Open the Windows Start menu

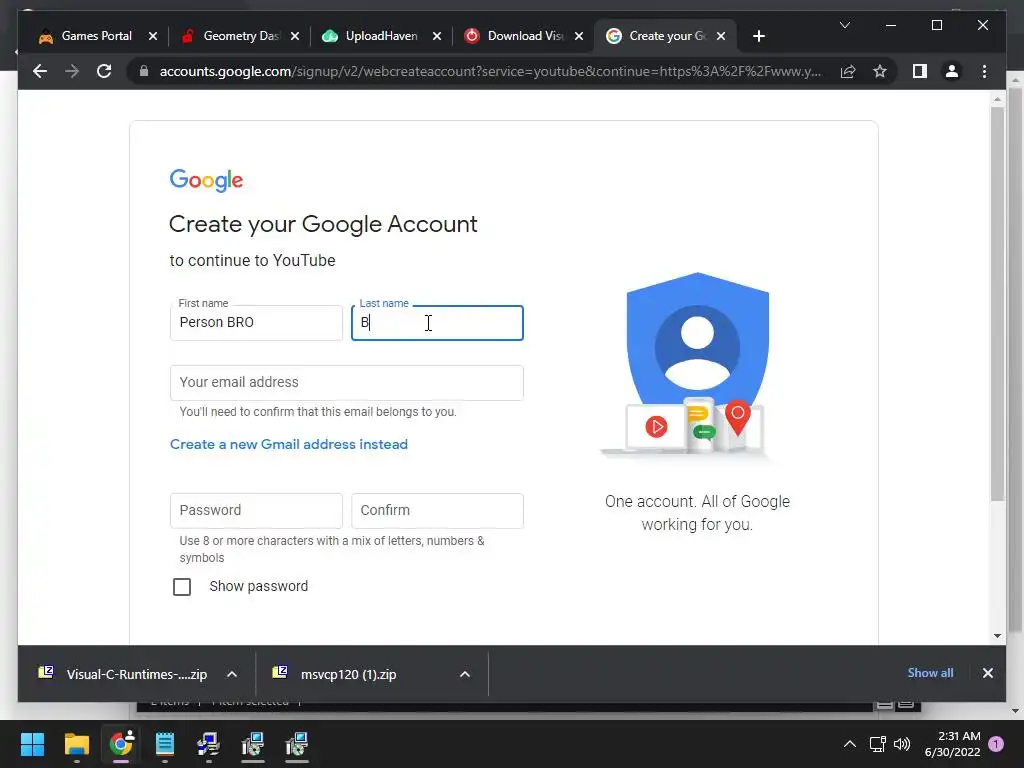click(32, 744)
